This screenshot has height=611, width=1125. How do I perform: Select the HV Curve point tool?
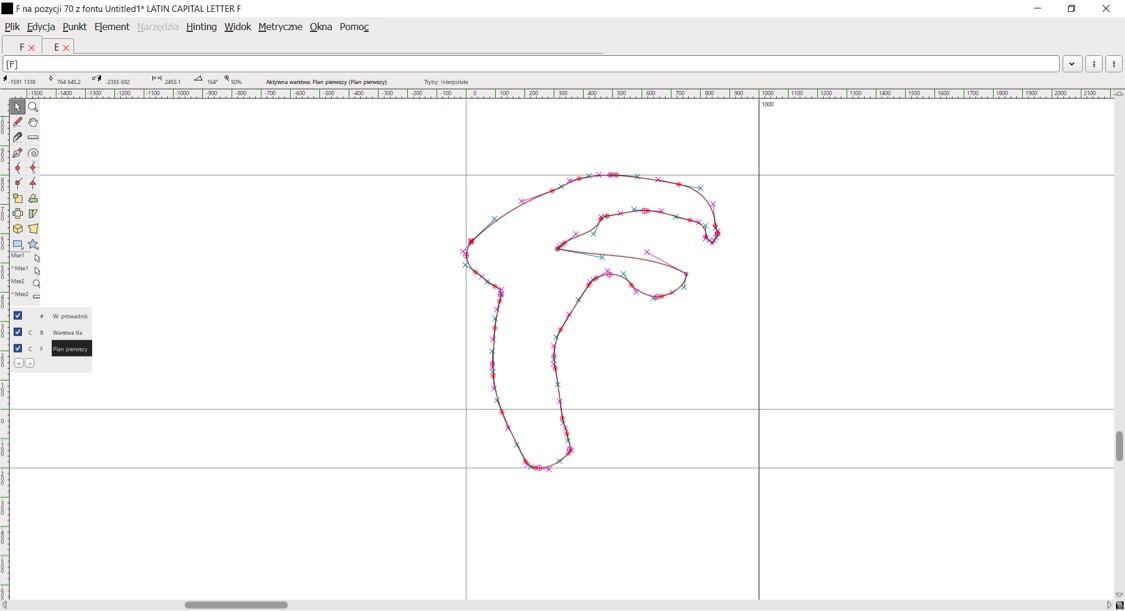33,169
